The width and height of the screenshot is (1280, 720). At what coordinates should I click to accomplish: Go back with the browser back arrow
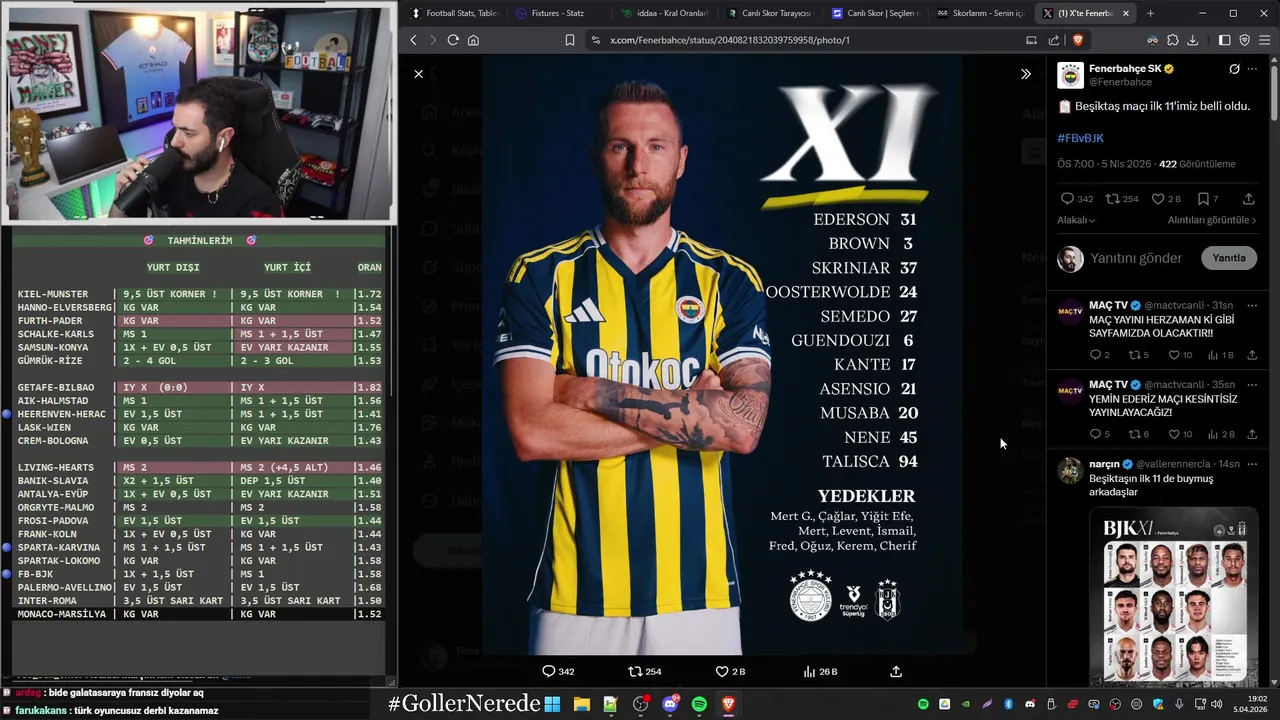point(413,40)
